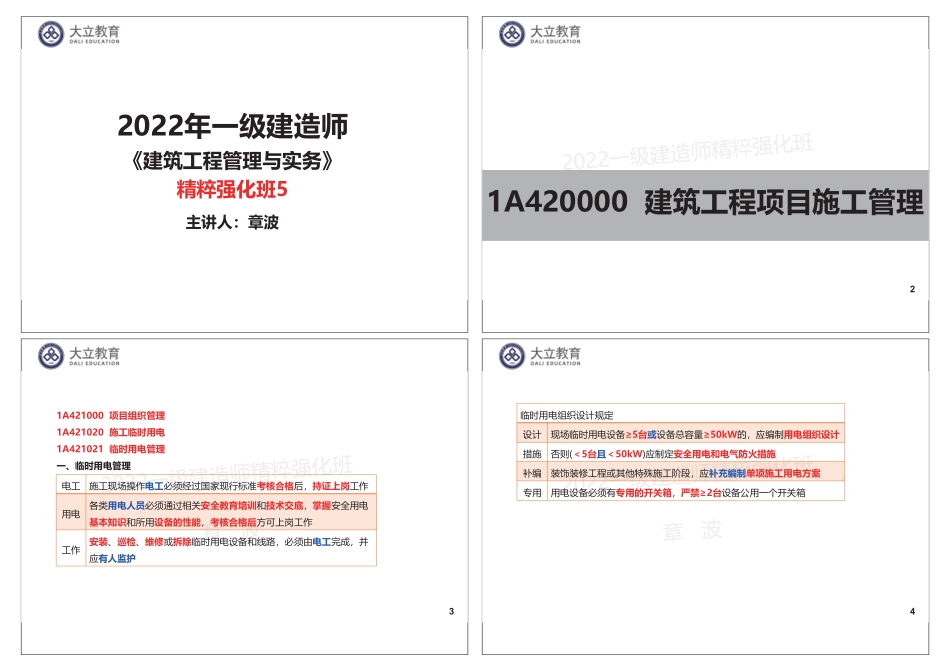The height and width of the screenshot is (672, 950).
Task: Click the title 2022年一级建造师
Action: [232, 127]
